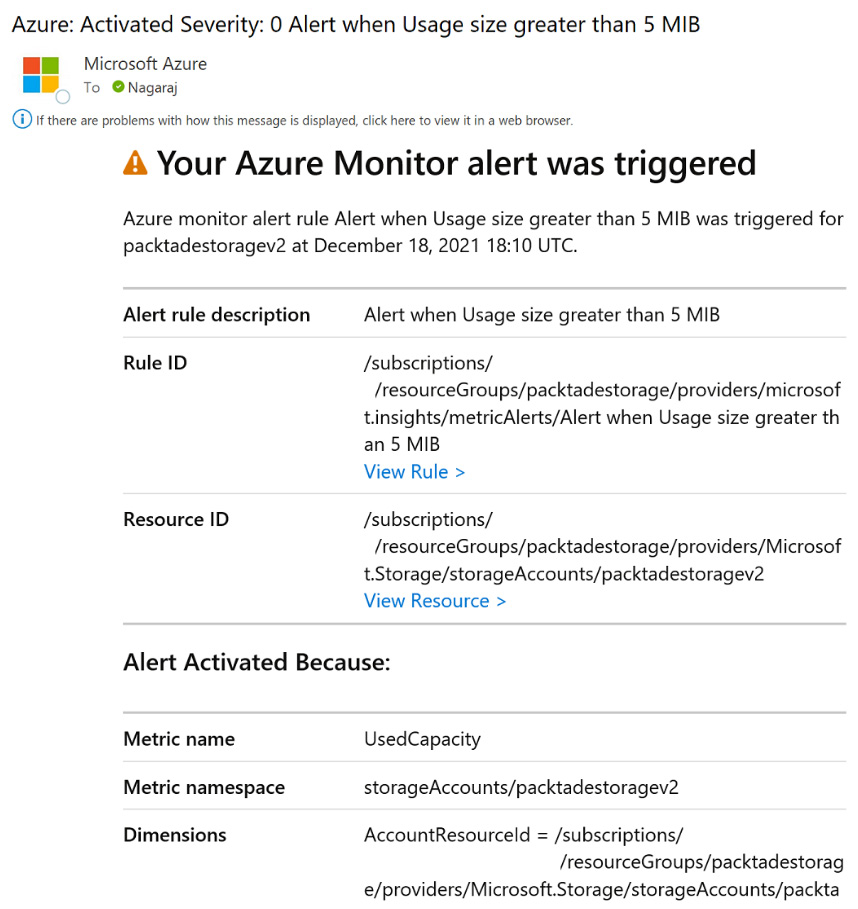Image resolution: width=858 pixels, height=909 pixels.
Task: Click the UsedCapacity metric value
Action: point(422,740)
